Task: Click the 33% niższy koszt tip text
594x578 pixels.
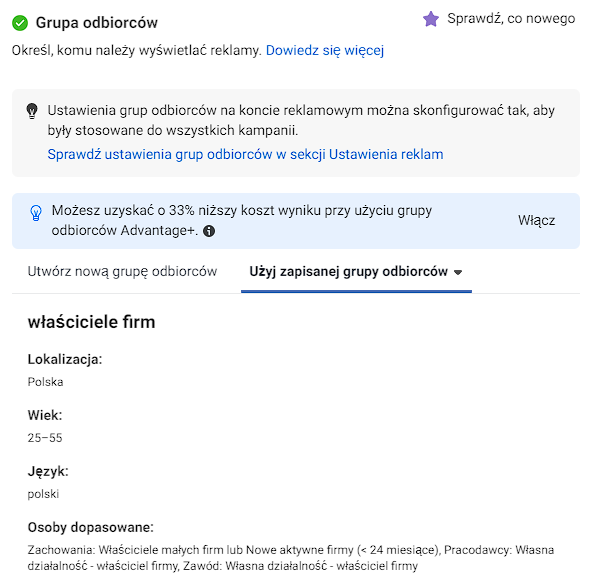Action: tap(242, 220)
